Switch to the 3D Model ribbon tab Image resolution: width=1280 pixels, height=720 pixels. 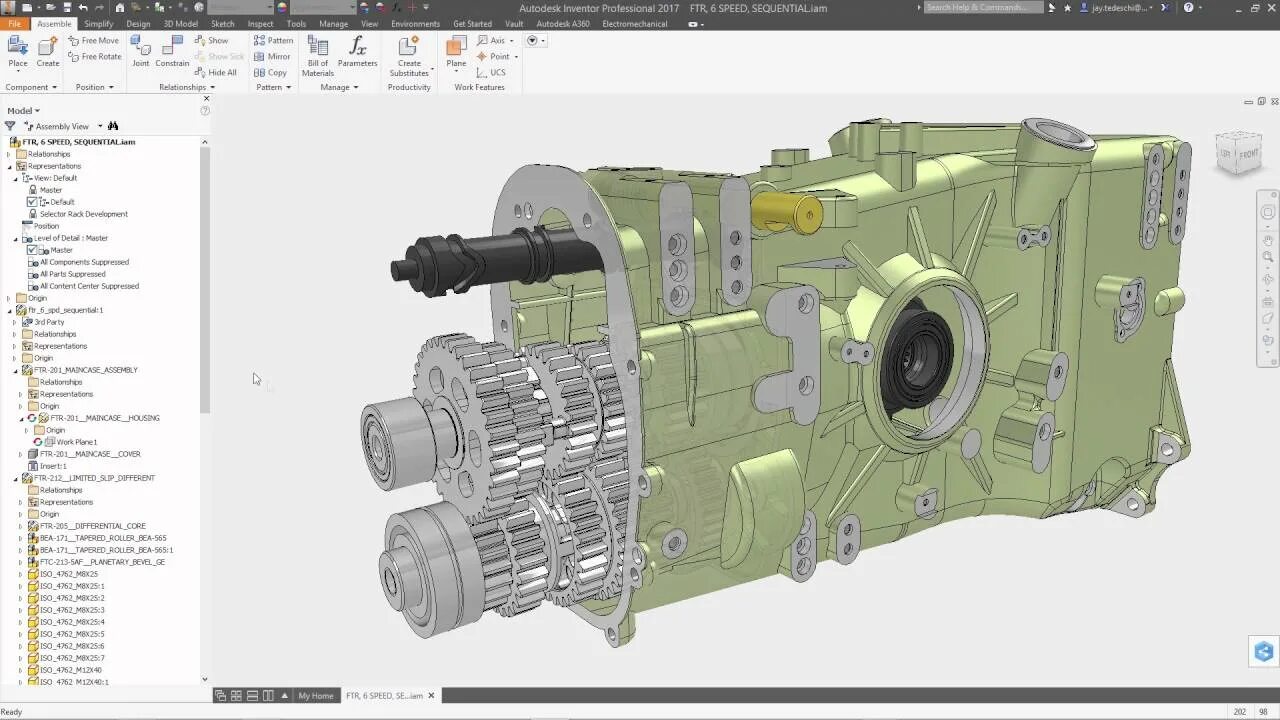pos(180,24)
